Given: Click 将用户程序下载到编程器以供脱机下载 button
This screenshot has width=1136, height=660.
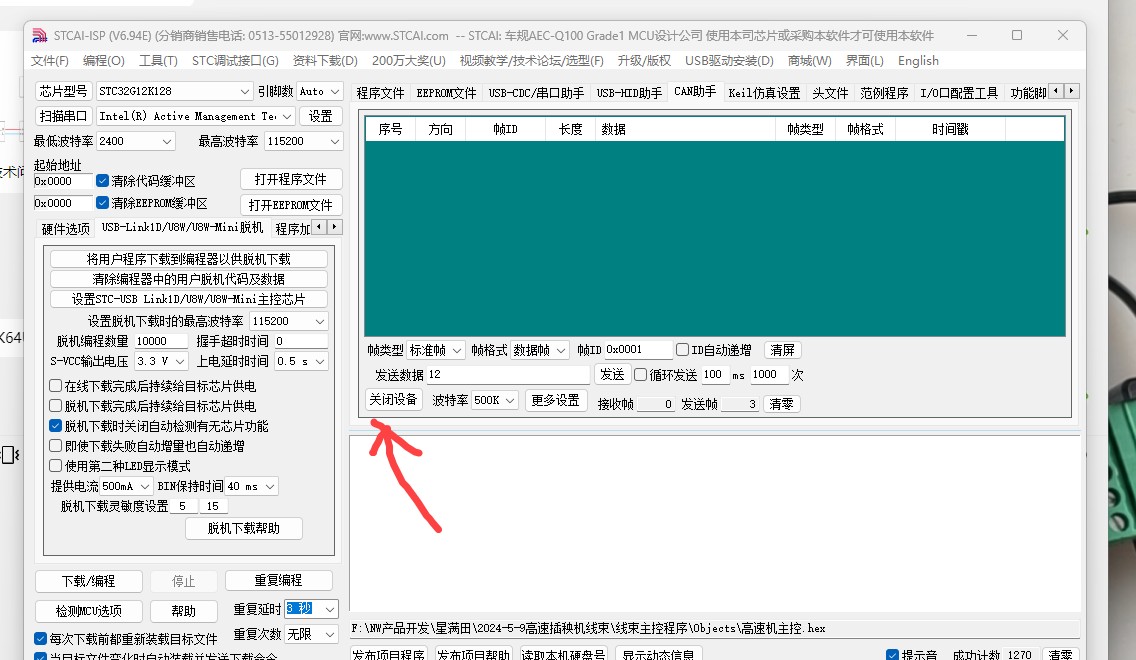Looking at the screenshot, I should (188, 259).
